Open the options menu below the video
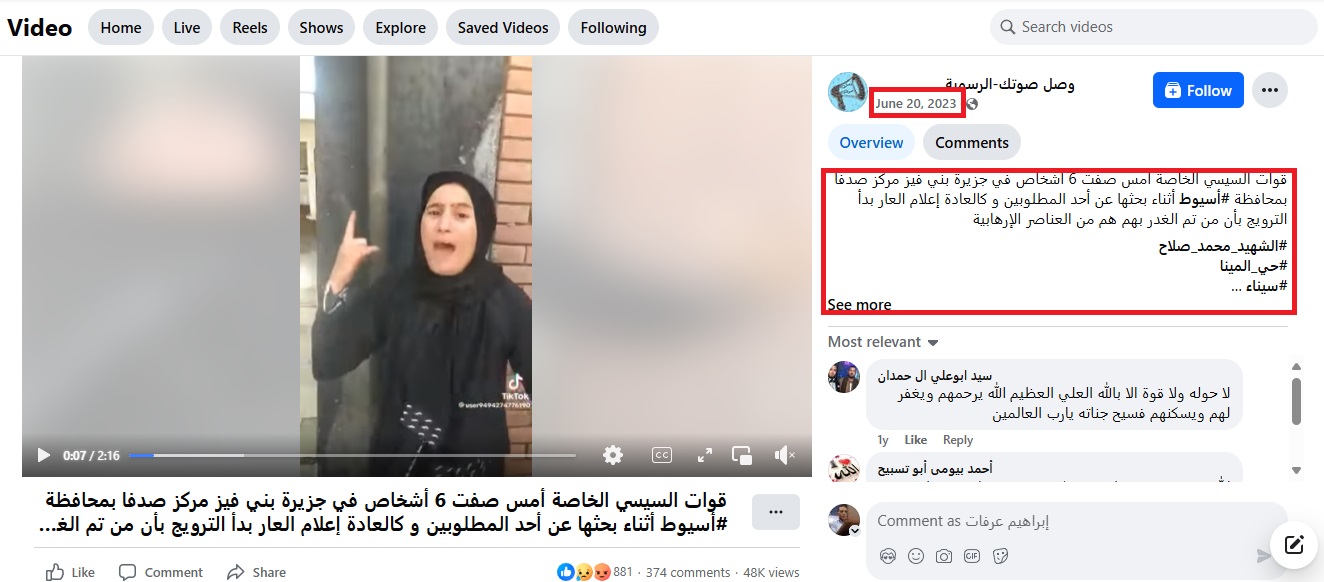 [x=776, y=512]
